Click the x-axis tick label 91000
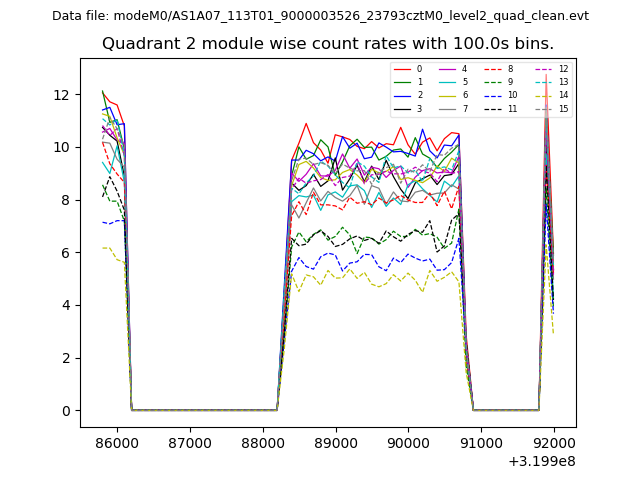 coord(481,442)
